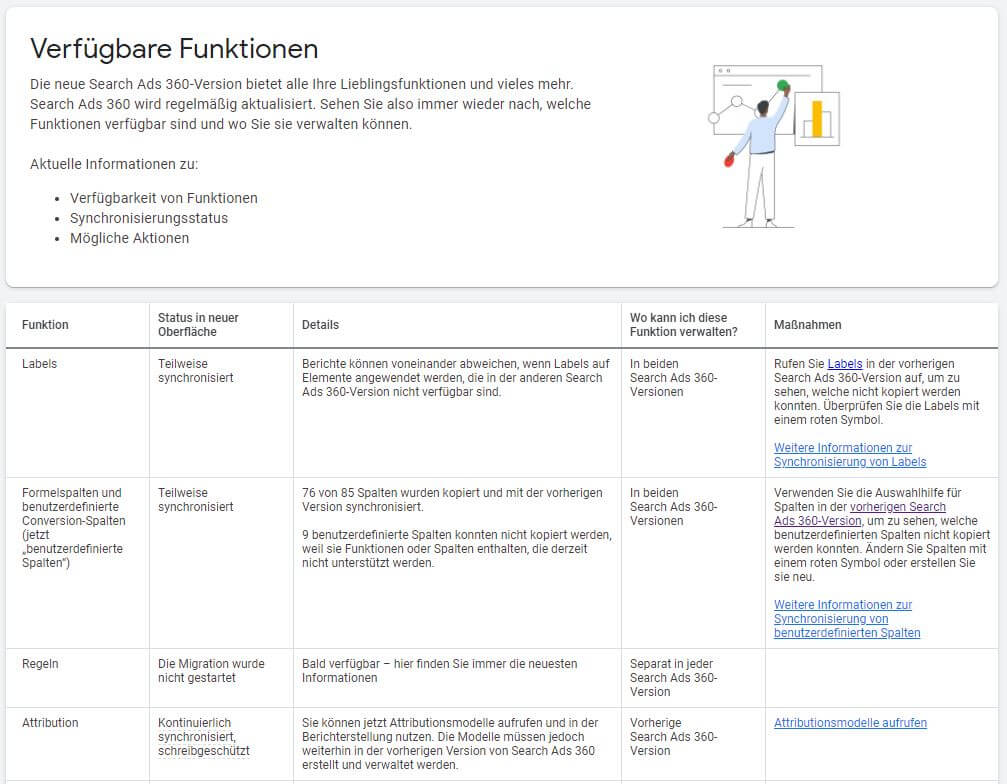Click the "Verfügbare Funktionen" page heading
The width and height of the screenshot is (1007, 784).
(174, 48)
